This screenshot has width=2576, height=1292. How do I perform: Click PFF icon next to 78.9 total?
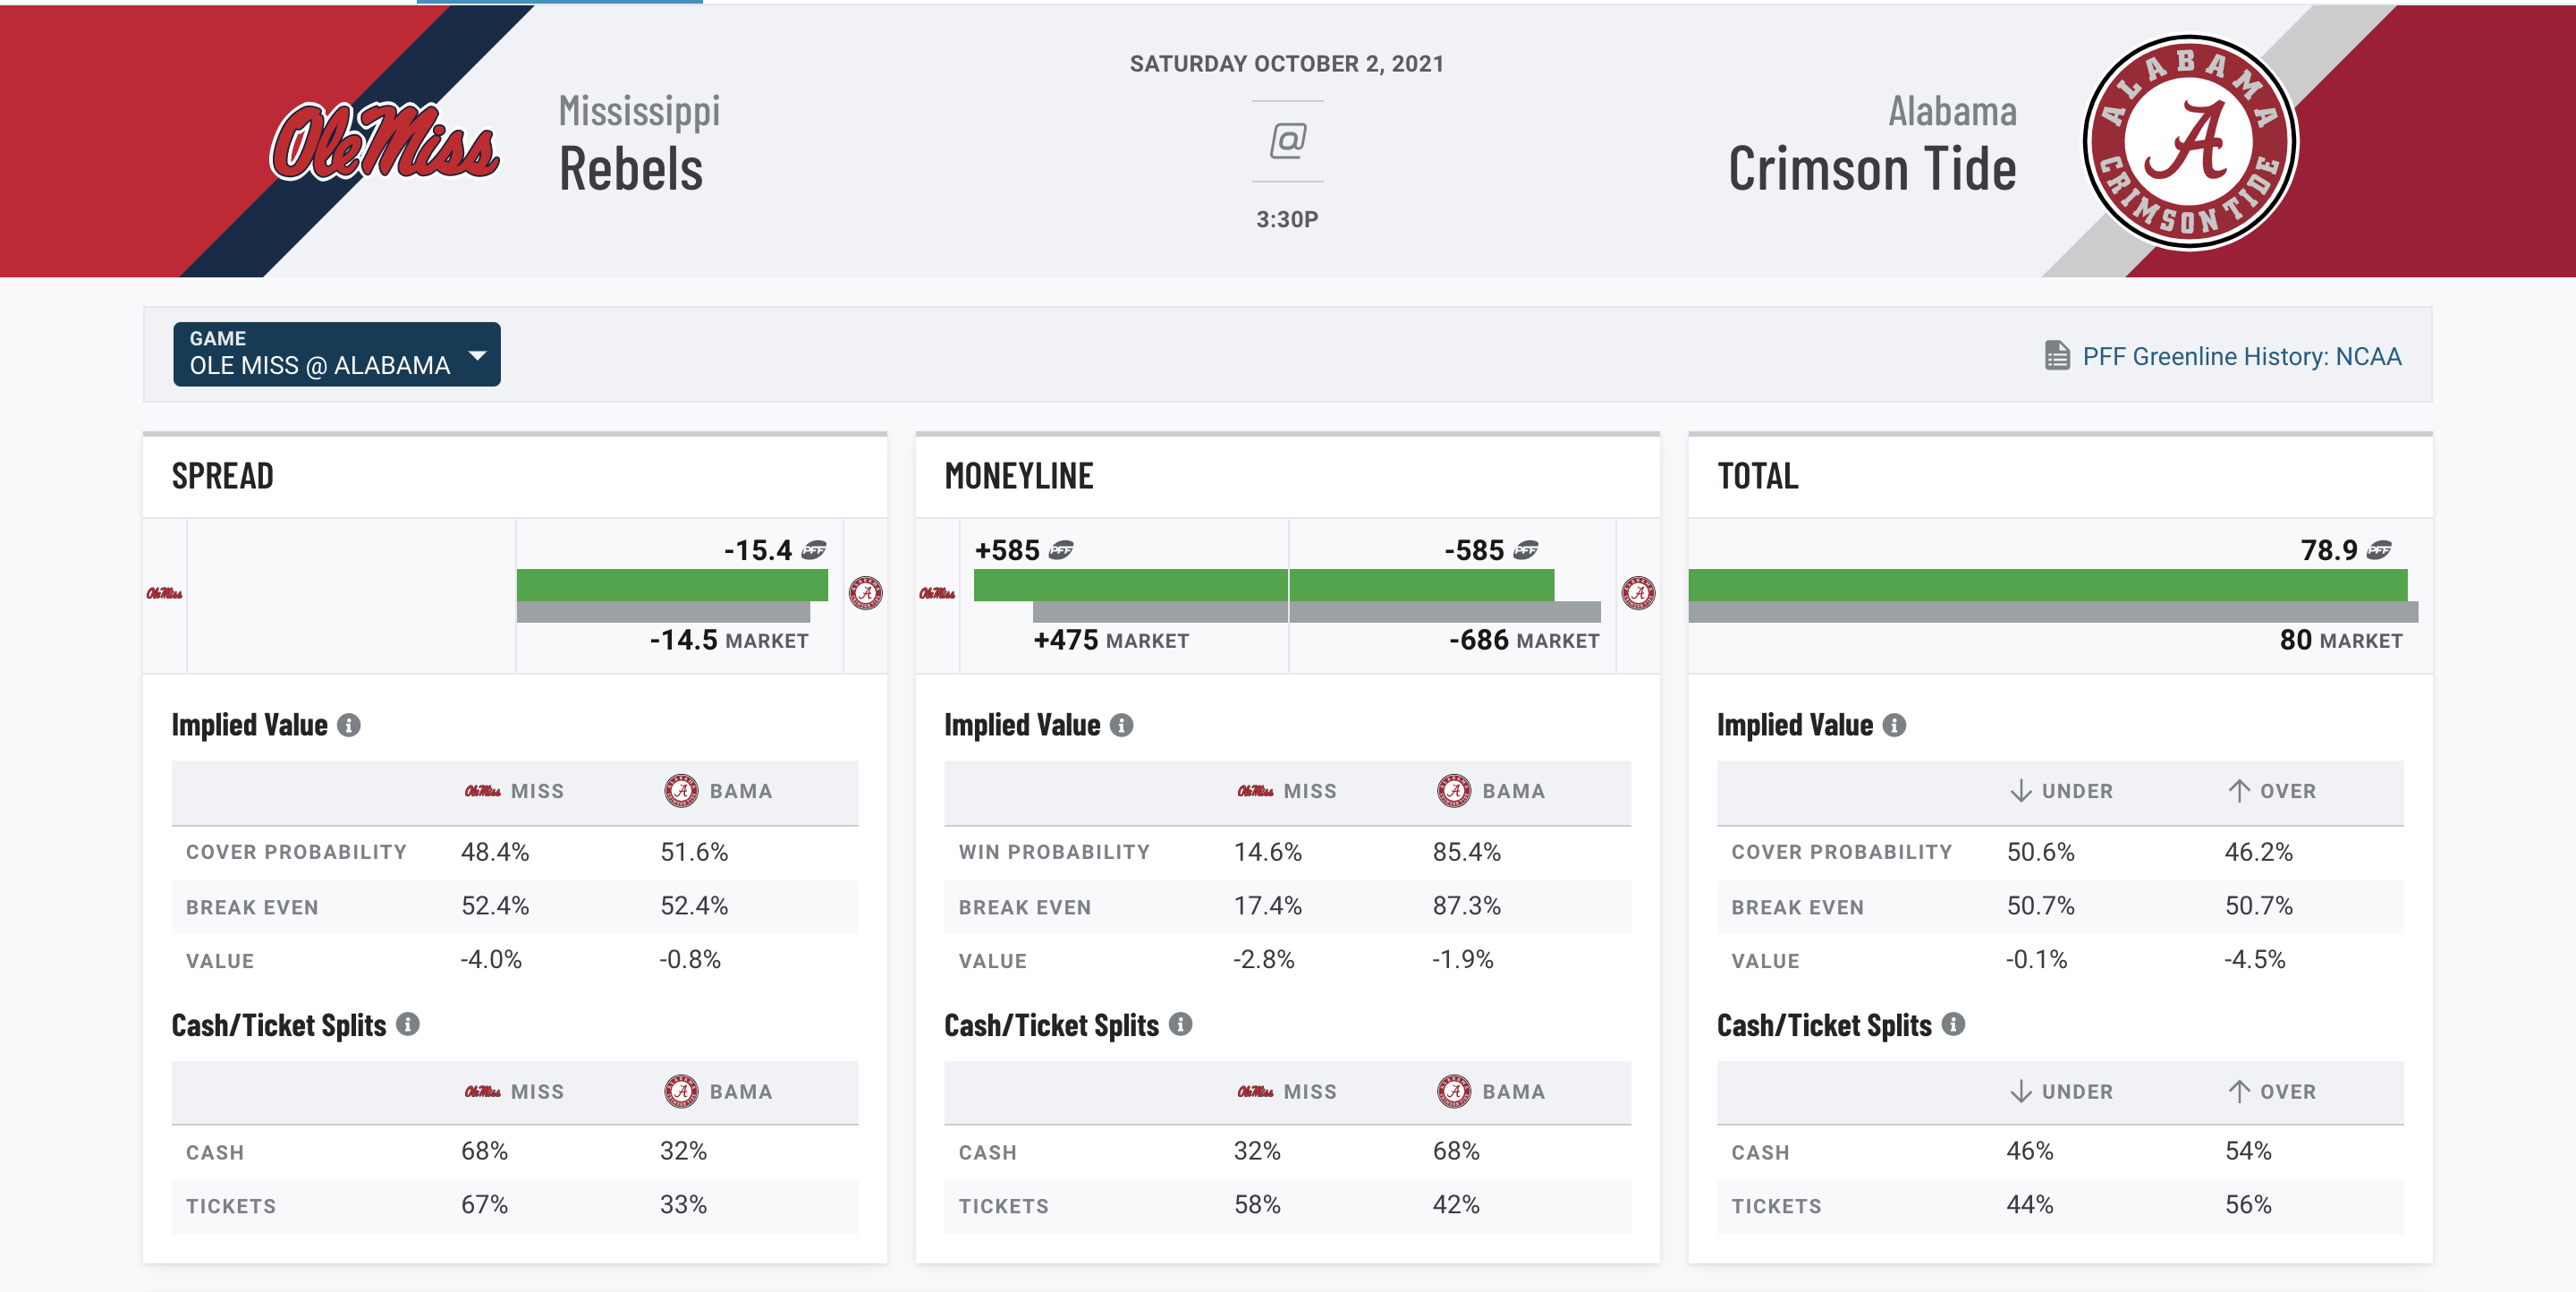tap(2379, 549)
